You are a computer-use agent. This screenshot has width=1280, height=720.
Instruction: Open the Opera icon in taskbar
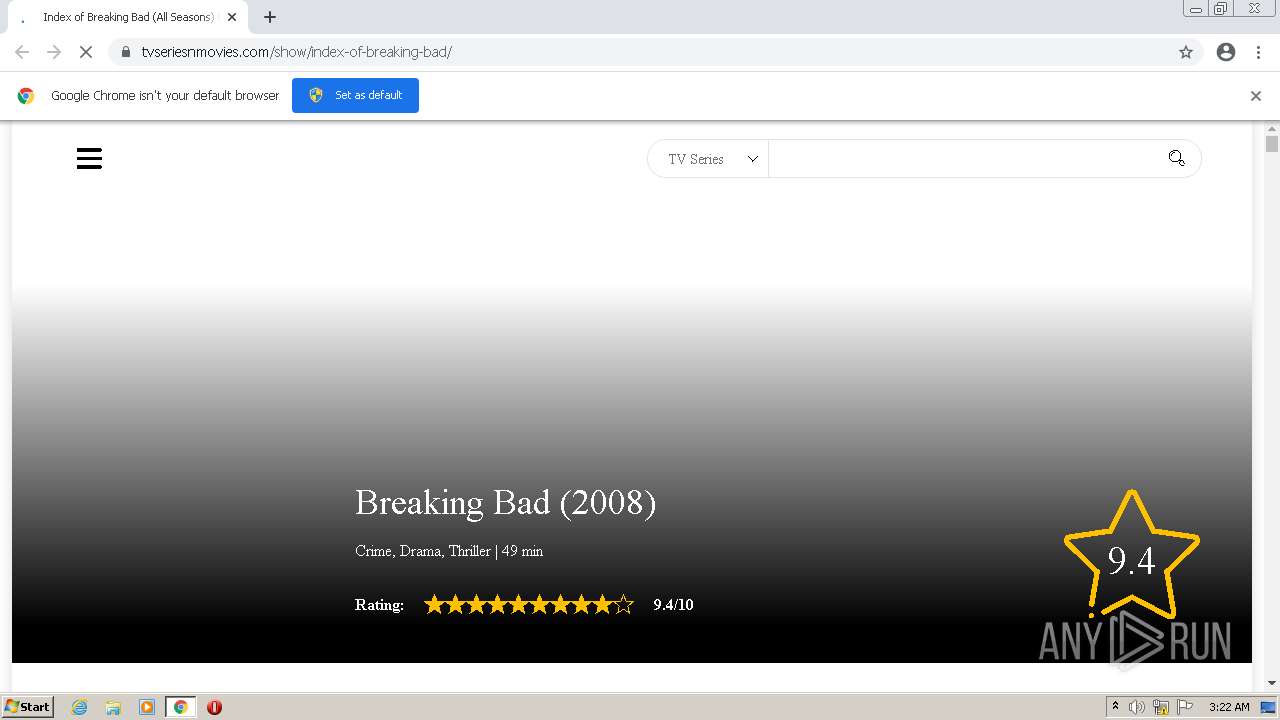tap(214, 707)
